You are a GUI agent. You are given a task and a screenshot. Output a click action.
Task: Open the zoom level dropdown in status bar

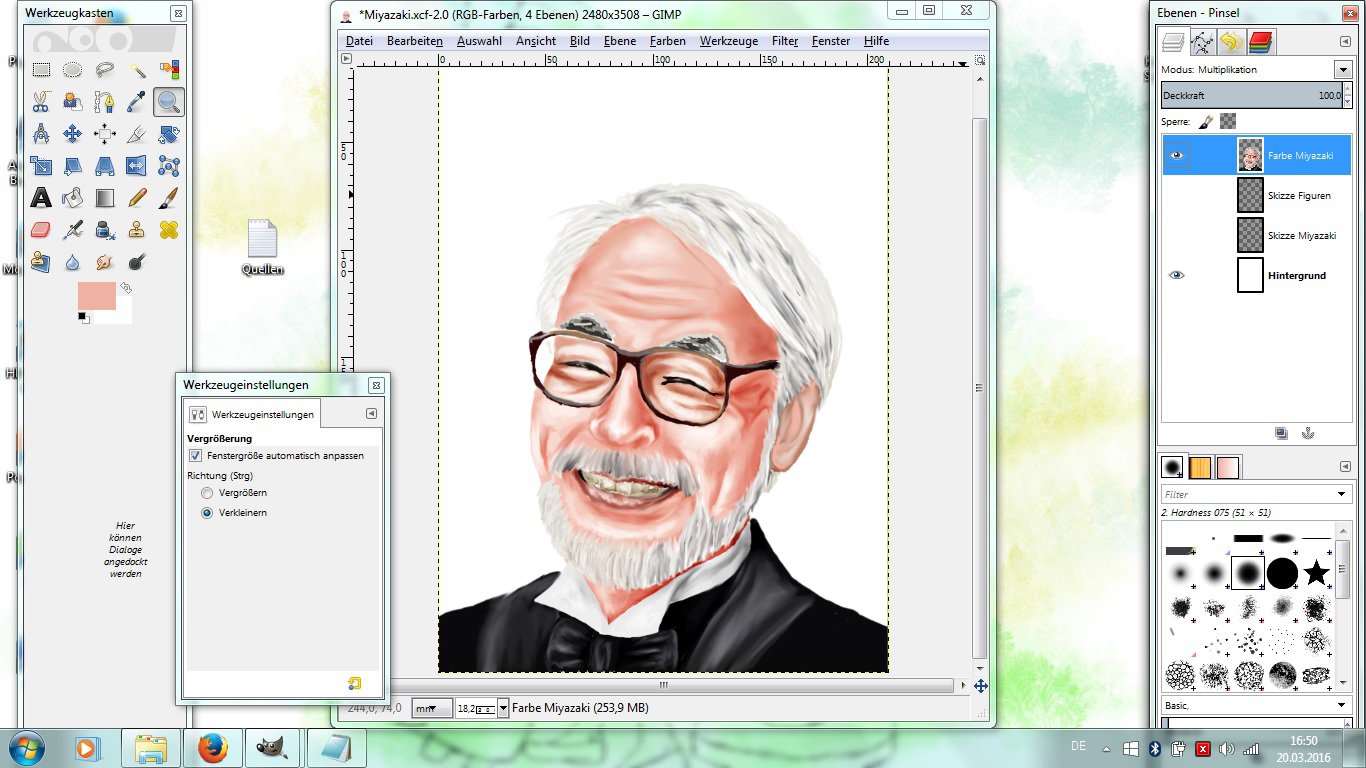(x=503, y=708)
